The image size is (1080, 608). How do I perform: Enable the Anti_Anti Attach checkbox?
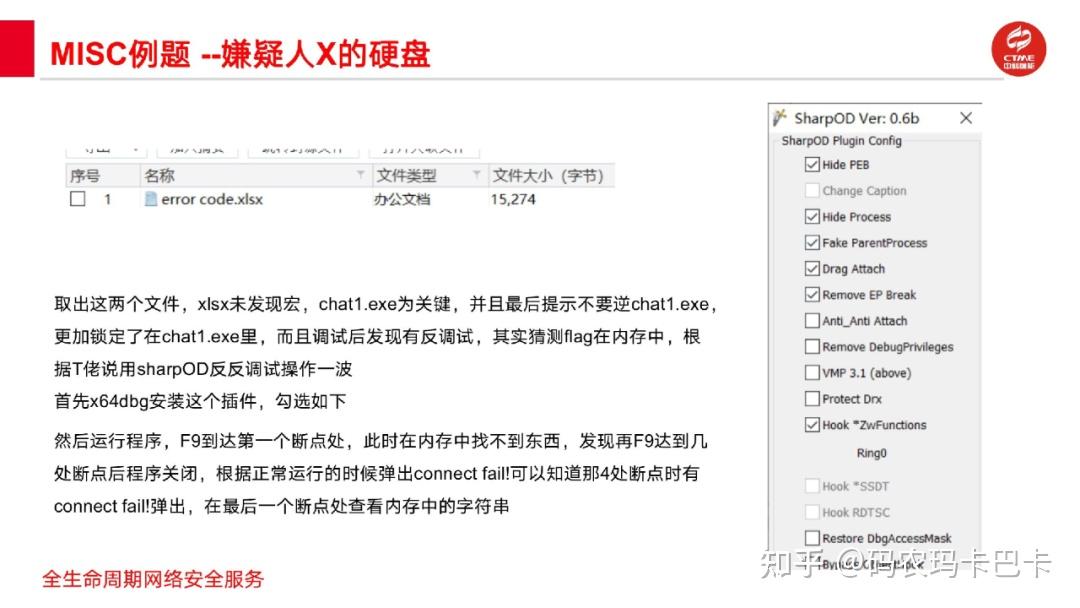pos(812,321)
